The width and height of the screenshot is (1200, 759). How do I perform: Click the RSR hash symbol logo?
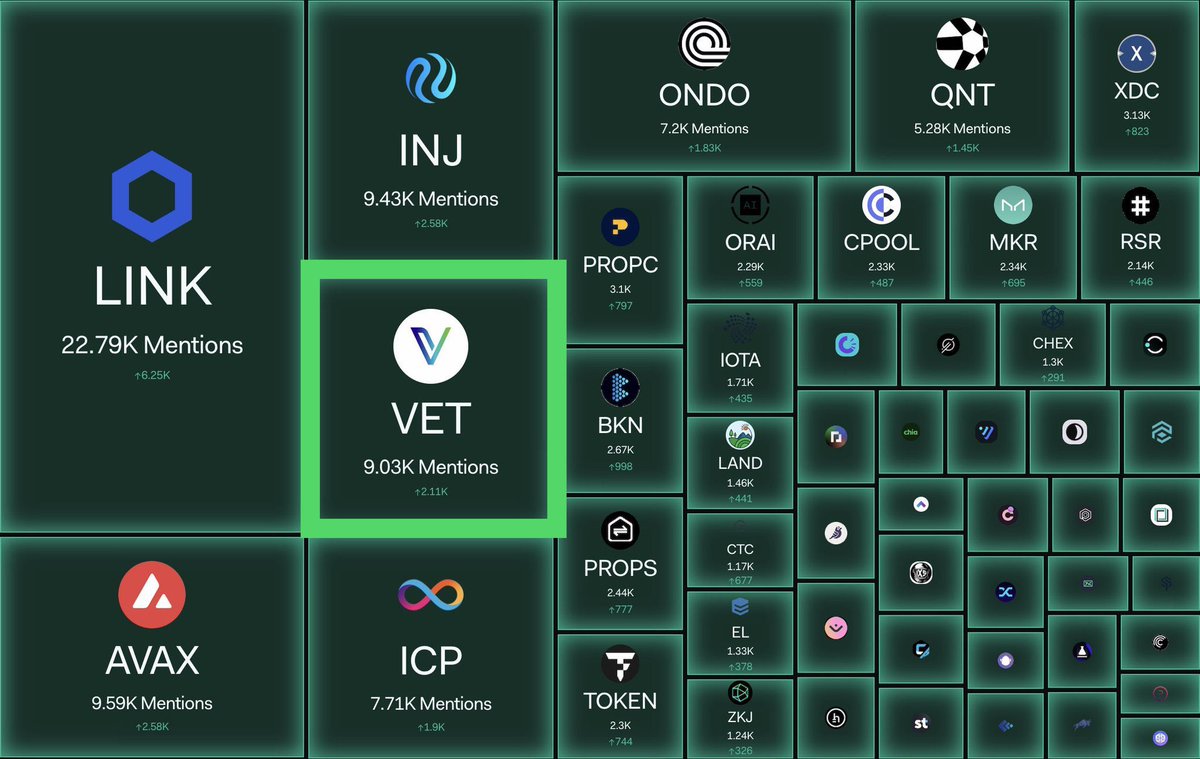[1140, 205]
